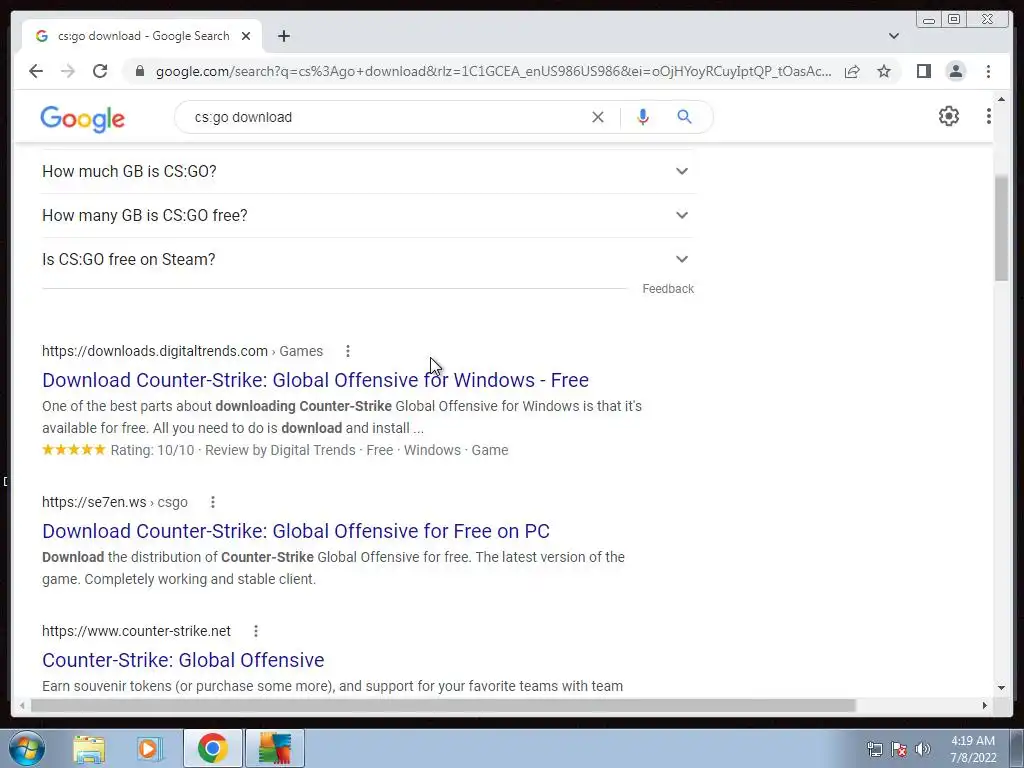This screenshot has height=768, width=1024.
Task: Open the Chrome side panel
Action: pos(923,71)
